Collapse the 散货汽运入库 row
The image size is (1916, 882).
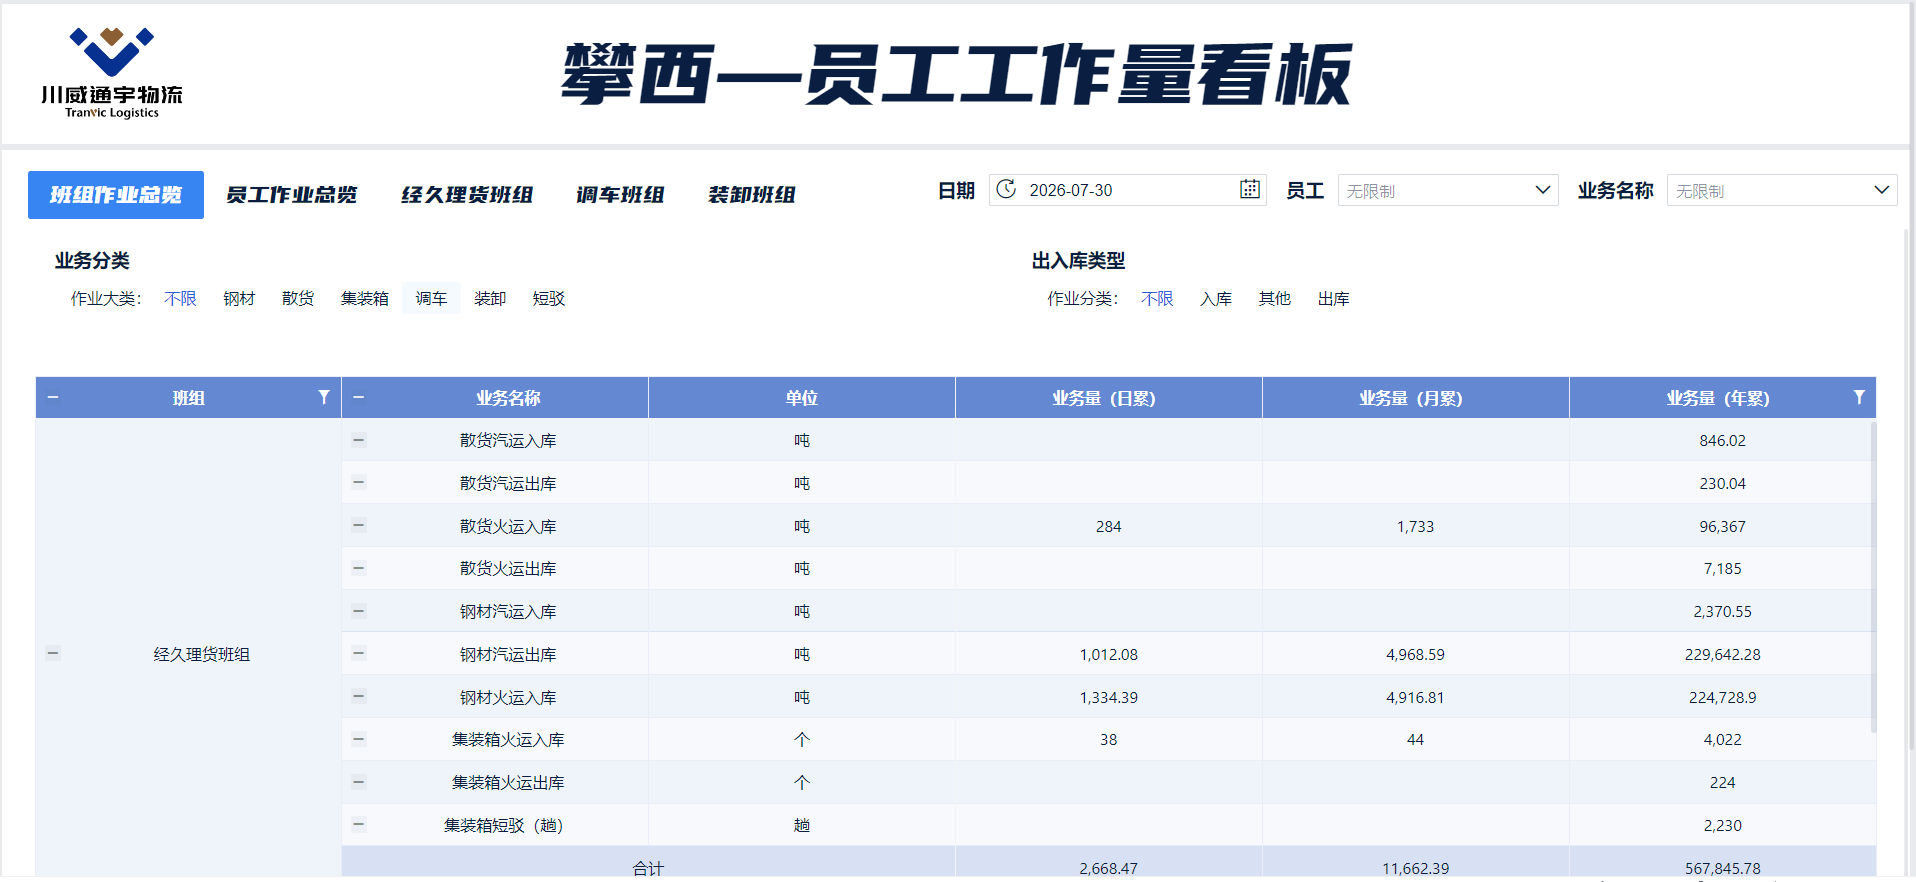click(x=359, y=439)
